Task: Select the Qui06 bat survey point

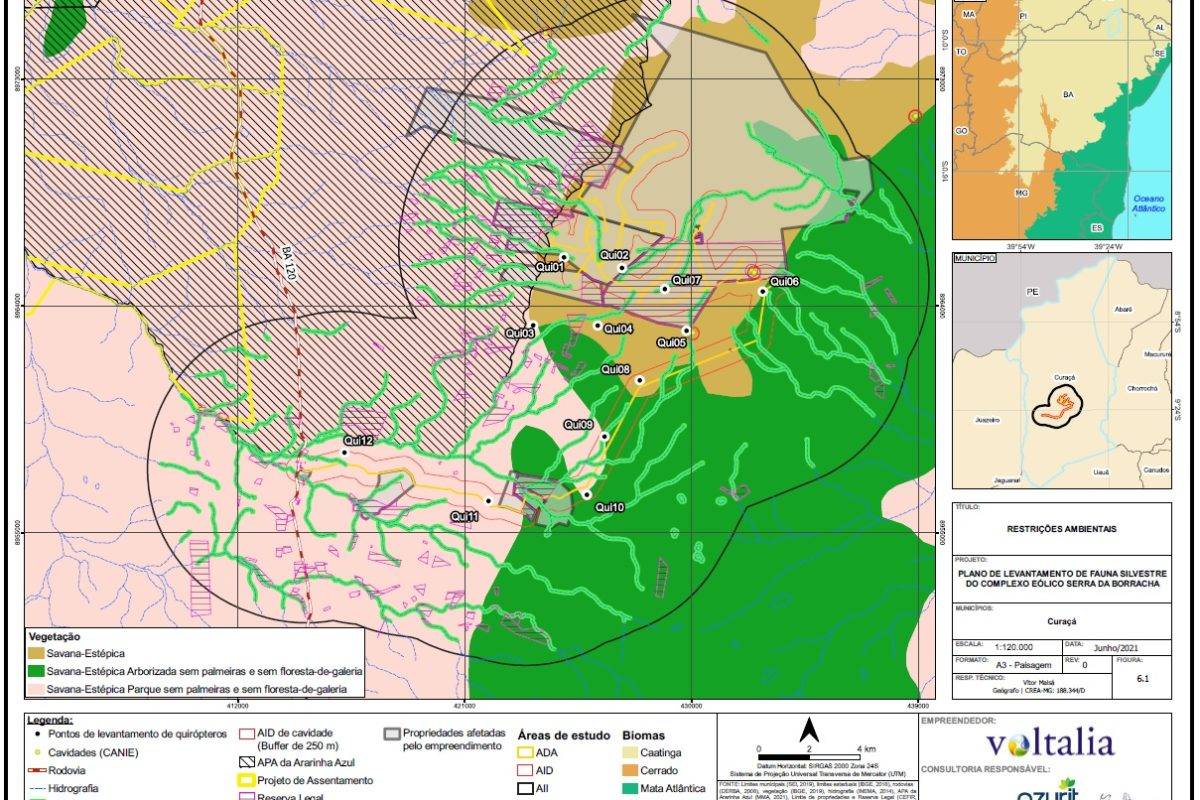Action: pyautogui.click(x=762, y=291)
